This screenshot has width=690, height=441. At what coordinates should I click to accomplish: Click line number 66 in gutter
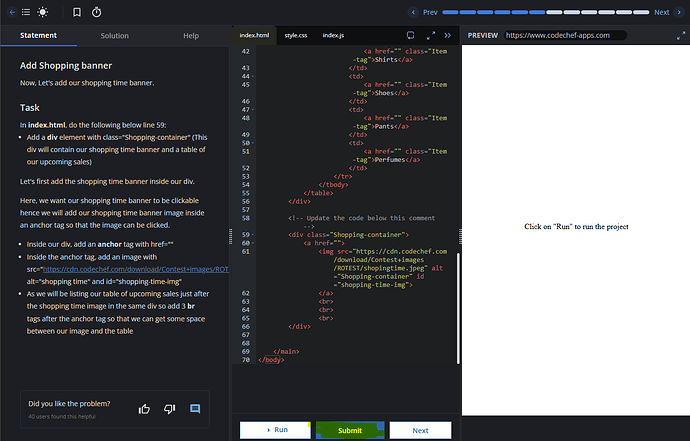pyautogui.click(x=246, y=327)
